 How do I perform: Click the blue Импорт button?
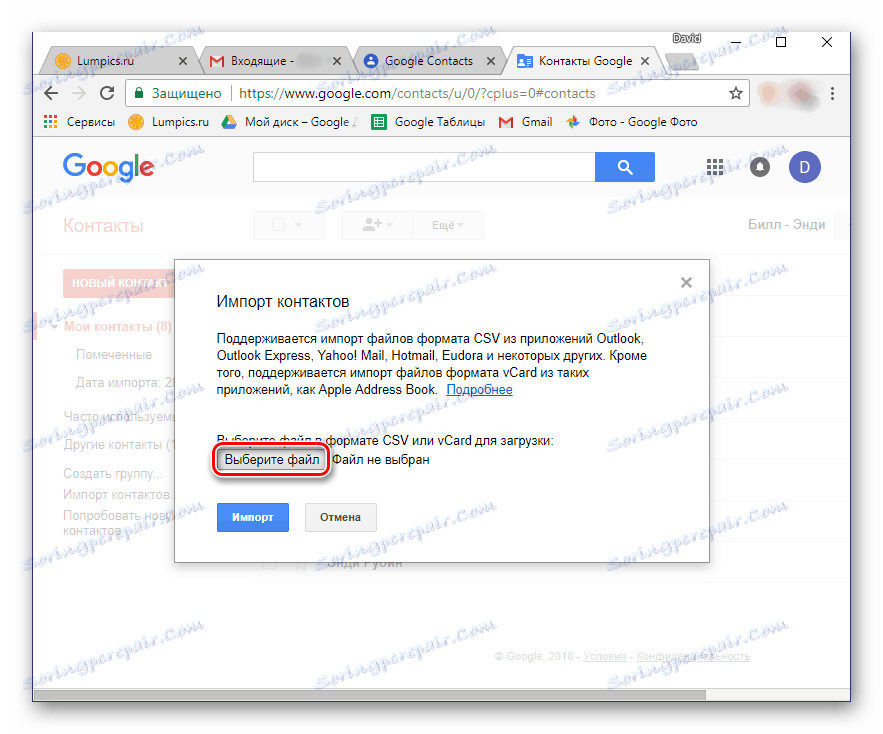click(x=253, y=517)
